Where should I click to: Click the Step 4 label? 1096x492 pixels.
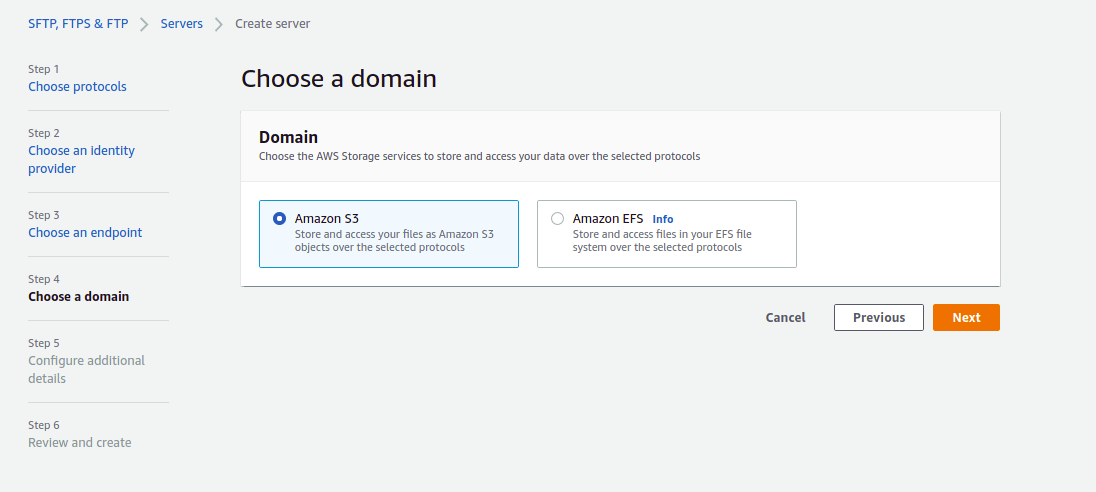[44, 279]
